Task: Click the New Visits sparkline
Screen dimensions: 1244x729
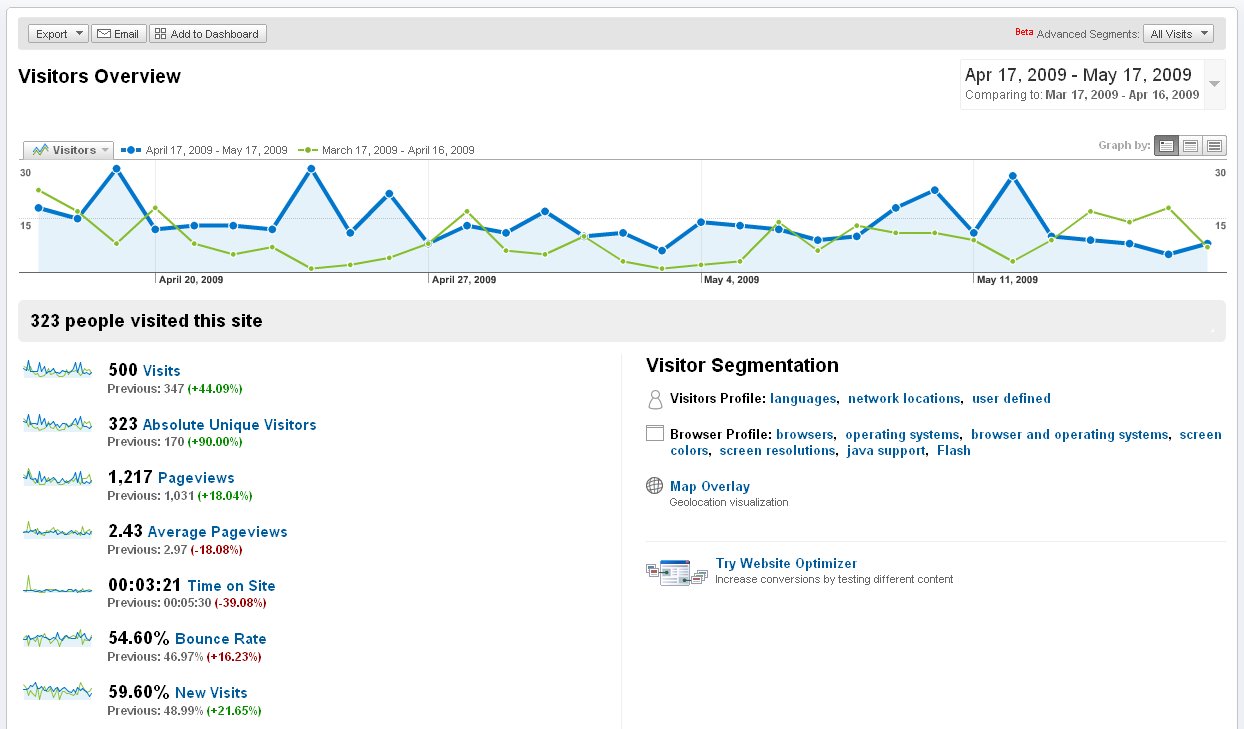Action: [58, 691]
